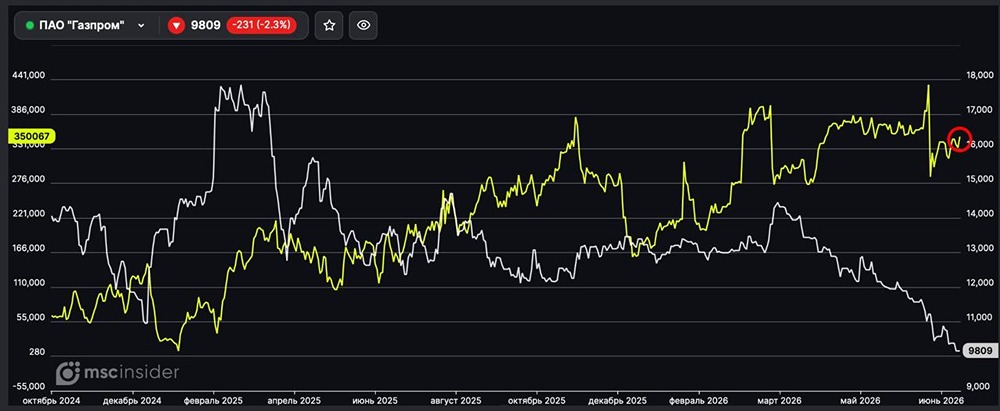
Task: Click the -231 (-2.3%) change badge
Action: tap(261, 26)
